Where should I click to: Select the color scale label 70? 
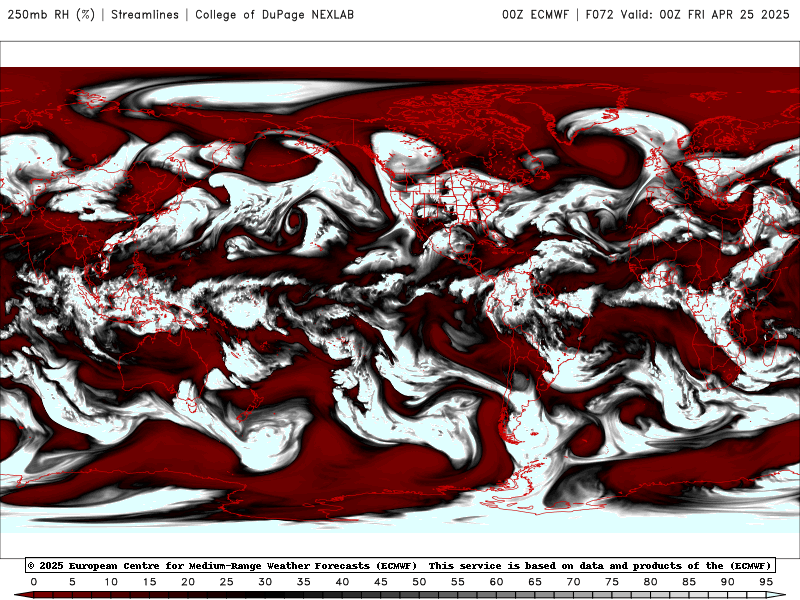pyautogui.click(x=573, y=582)
